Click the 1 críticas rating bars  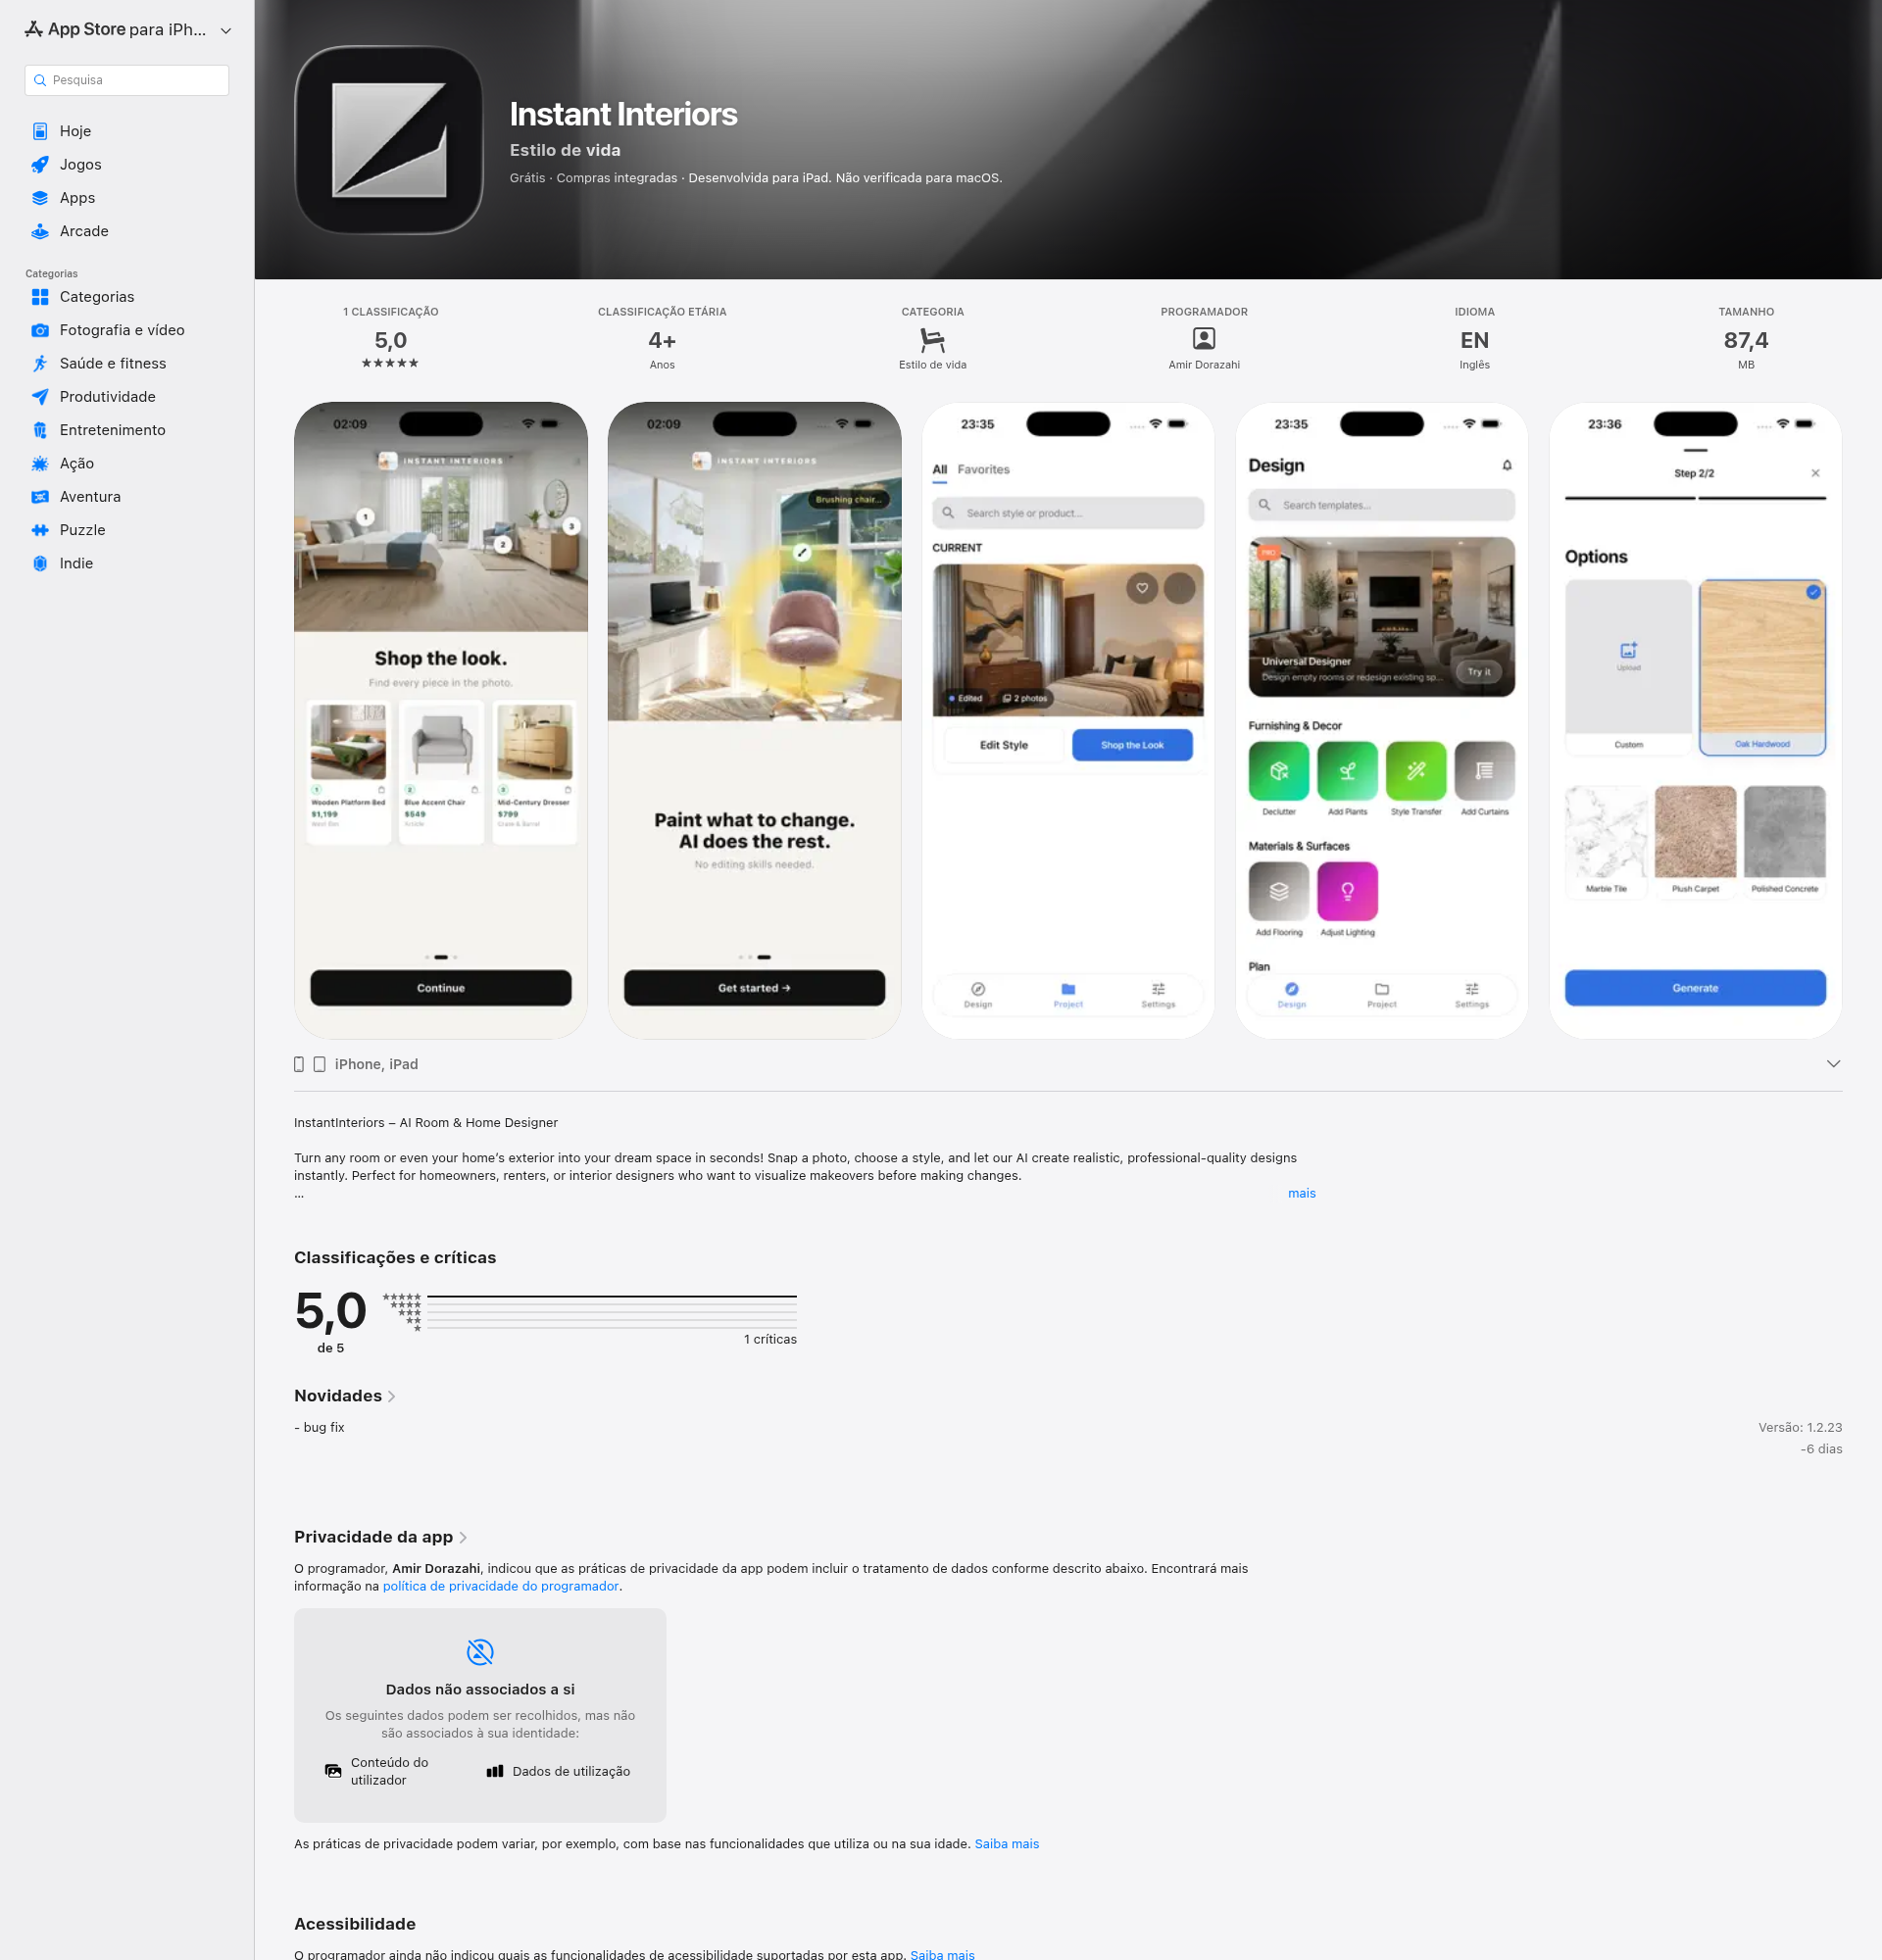click(611, 1312)
